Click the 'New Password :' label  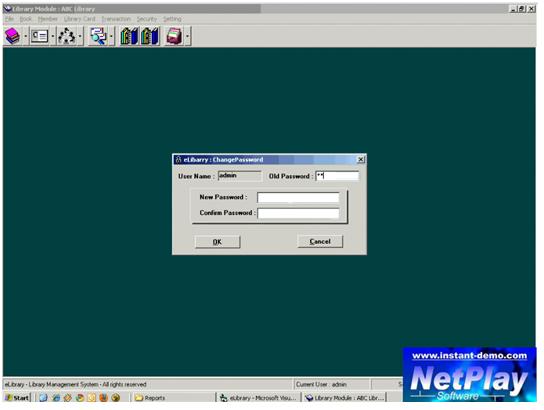tap(223, 197)
